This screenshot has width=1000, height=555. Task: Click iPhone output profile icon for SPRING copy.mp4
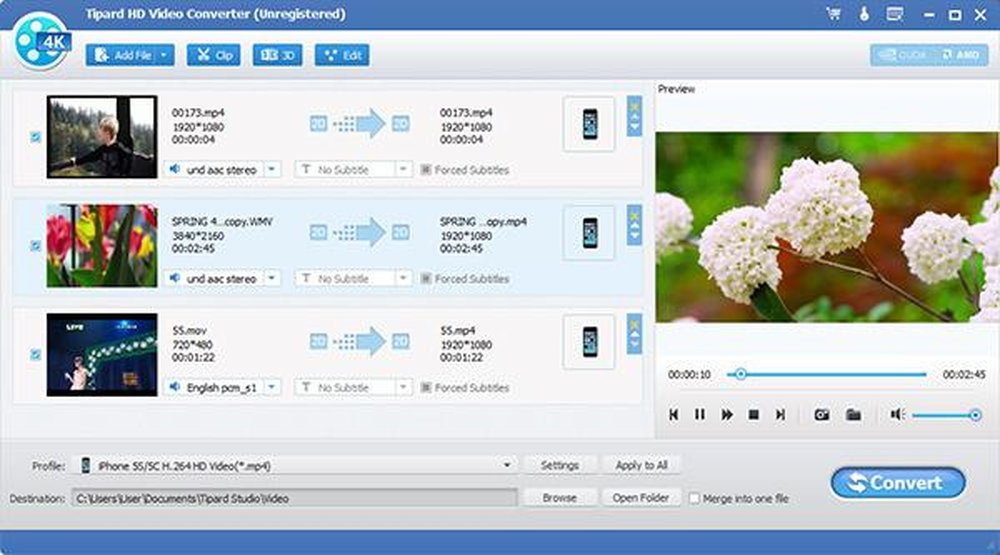(x=589, y=233)
